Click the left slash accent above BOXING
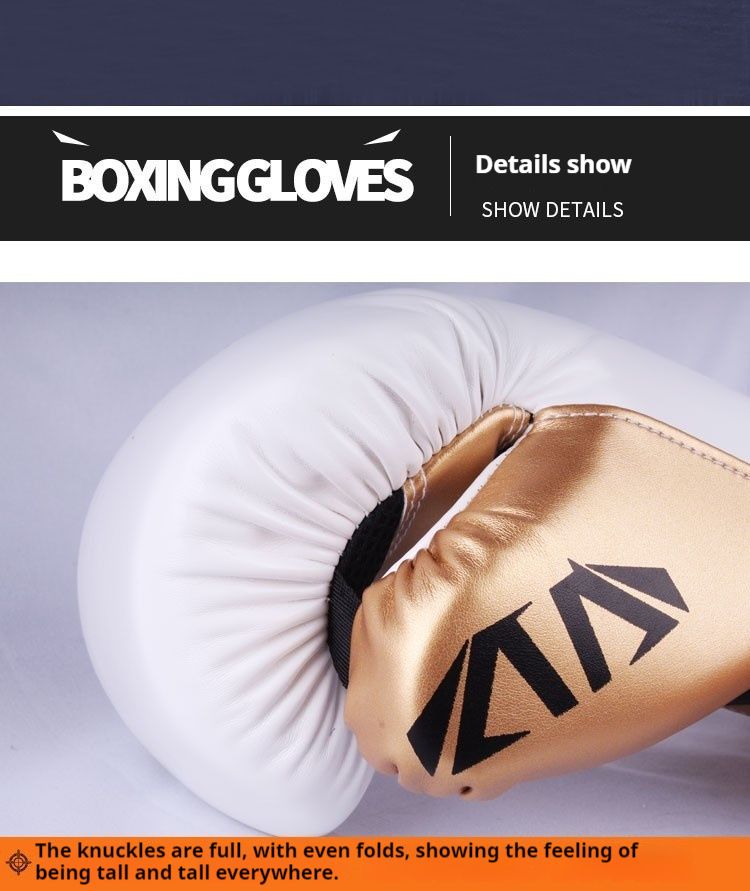This screenshot has height=891, width=750. [70, 138]
